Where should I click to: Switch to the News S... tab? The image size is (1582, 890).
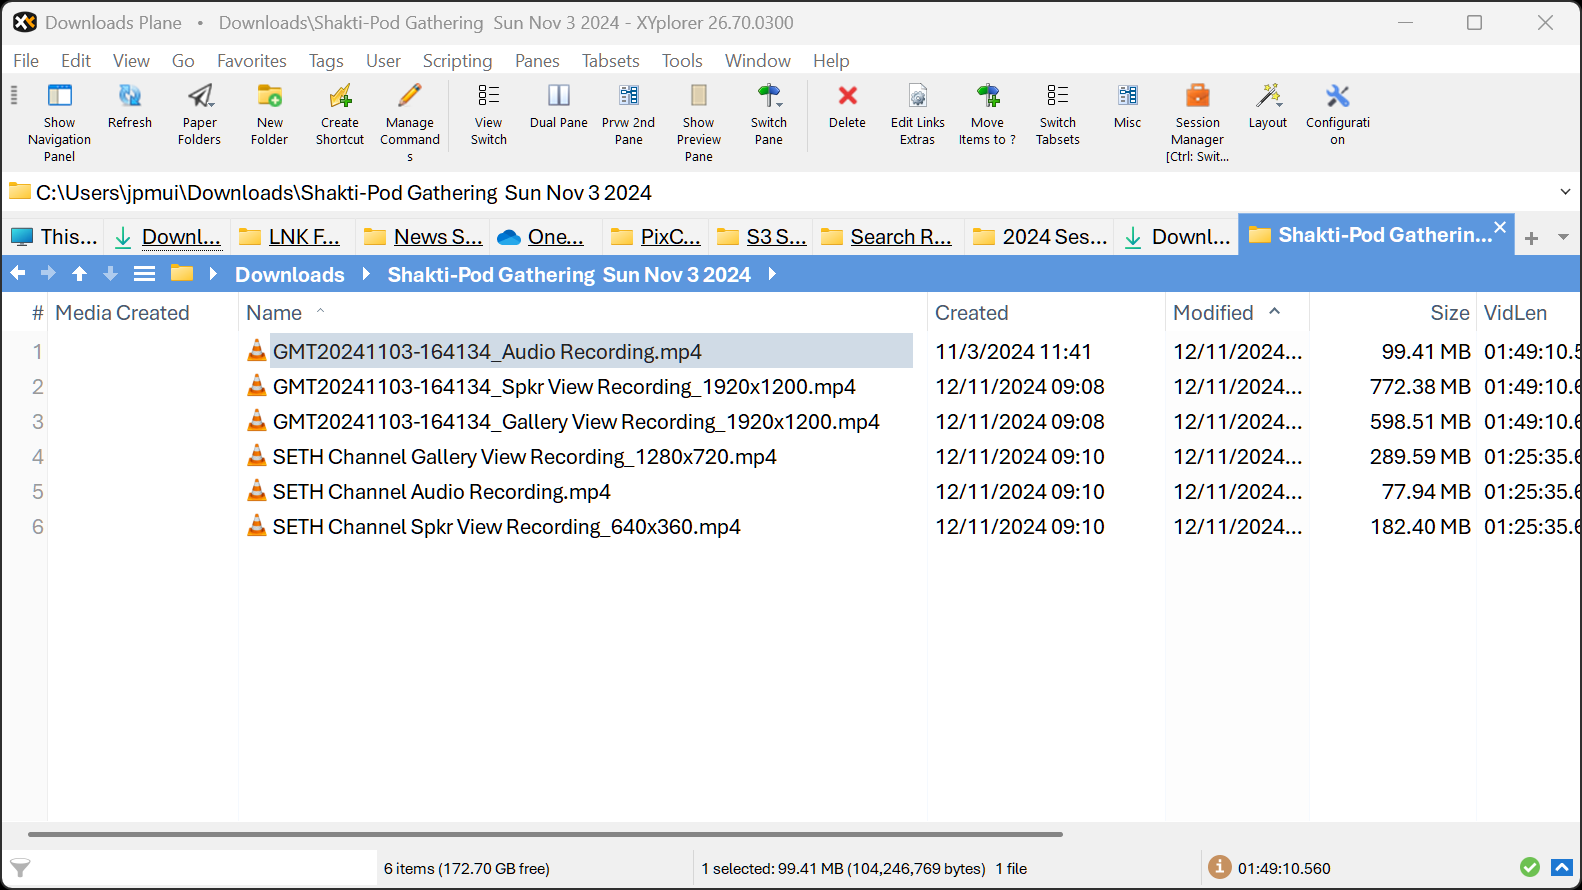423,237
